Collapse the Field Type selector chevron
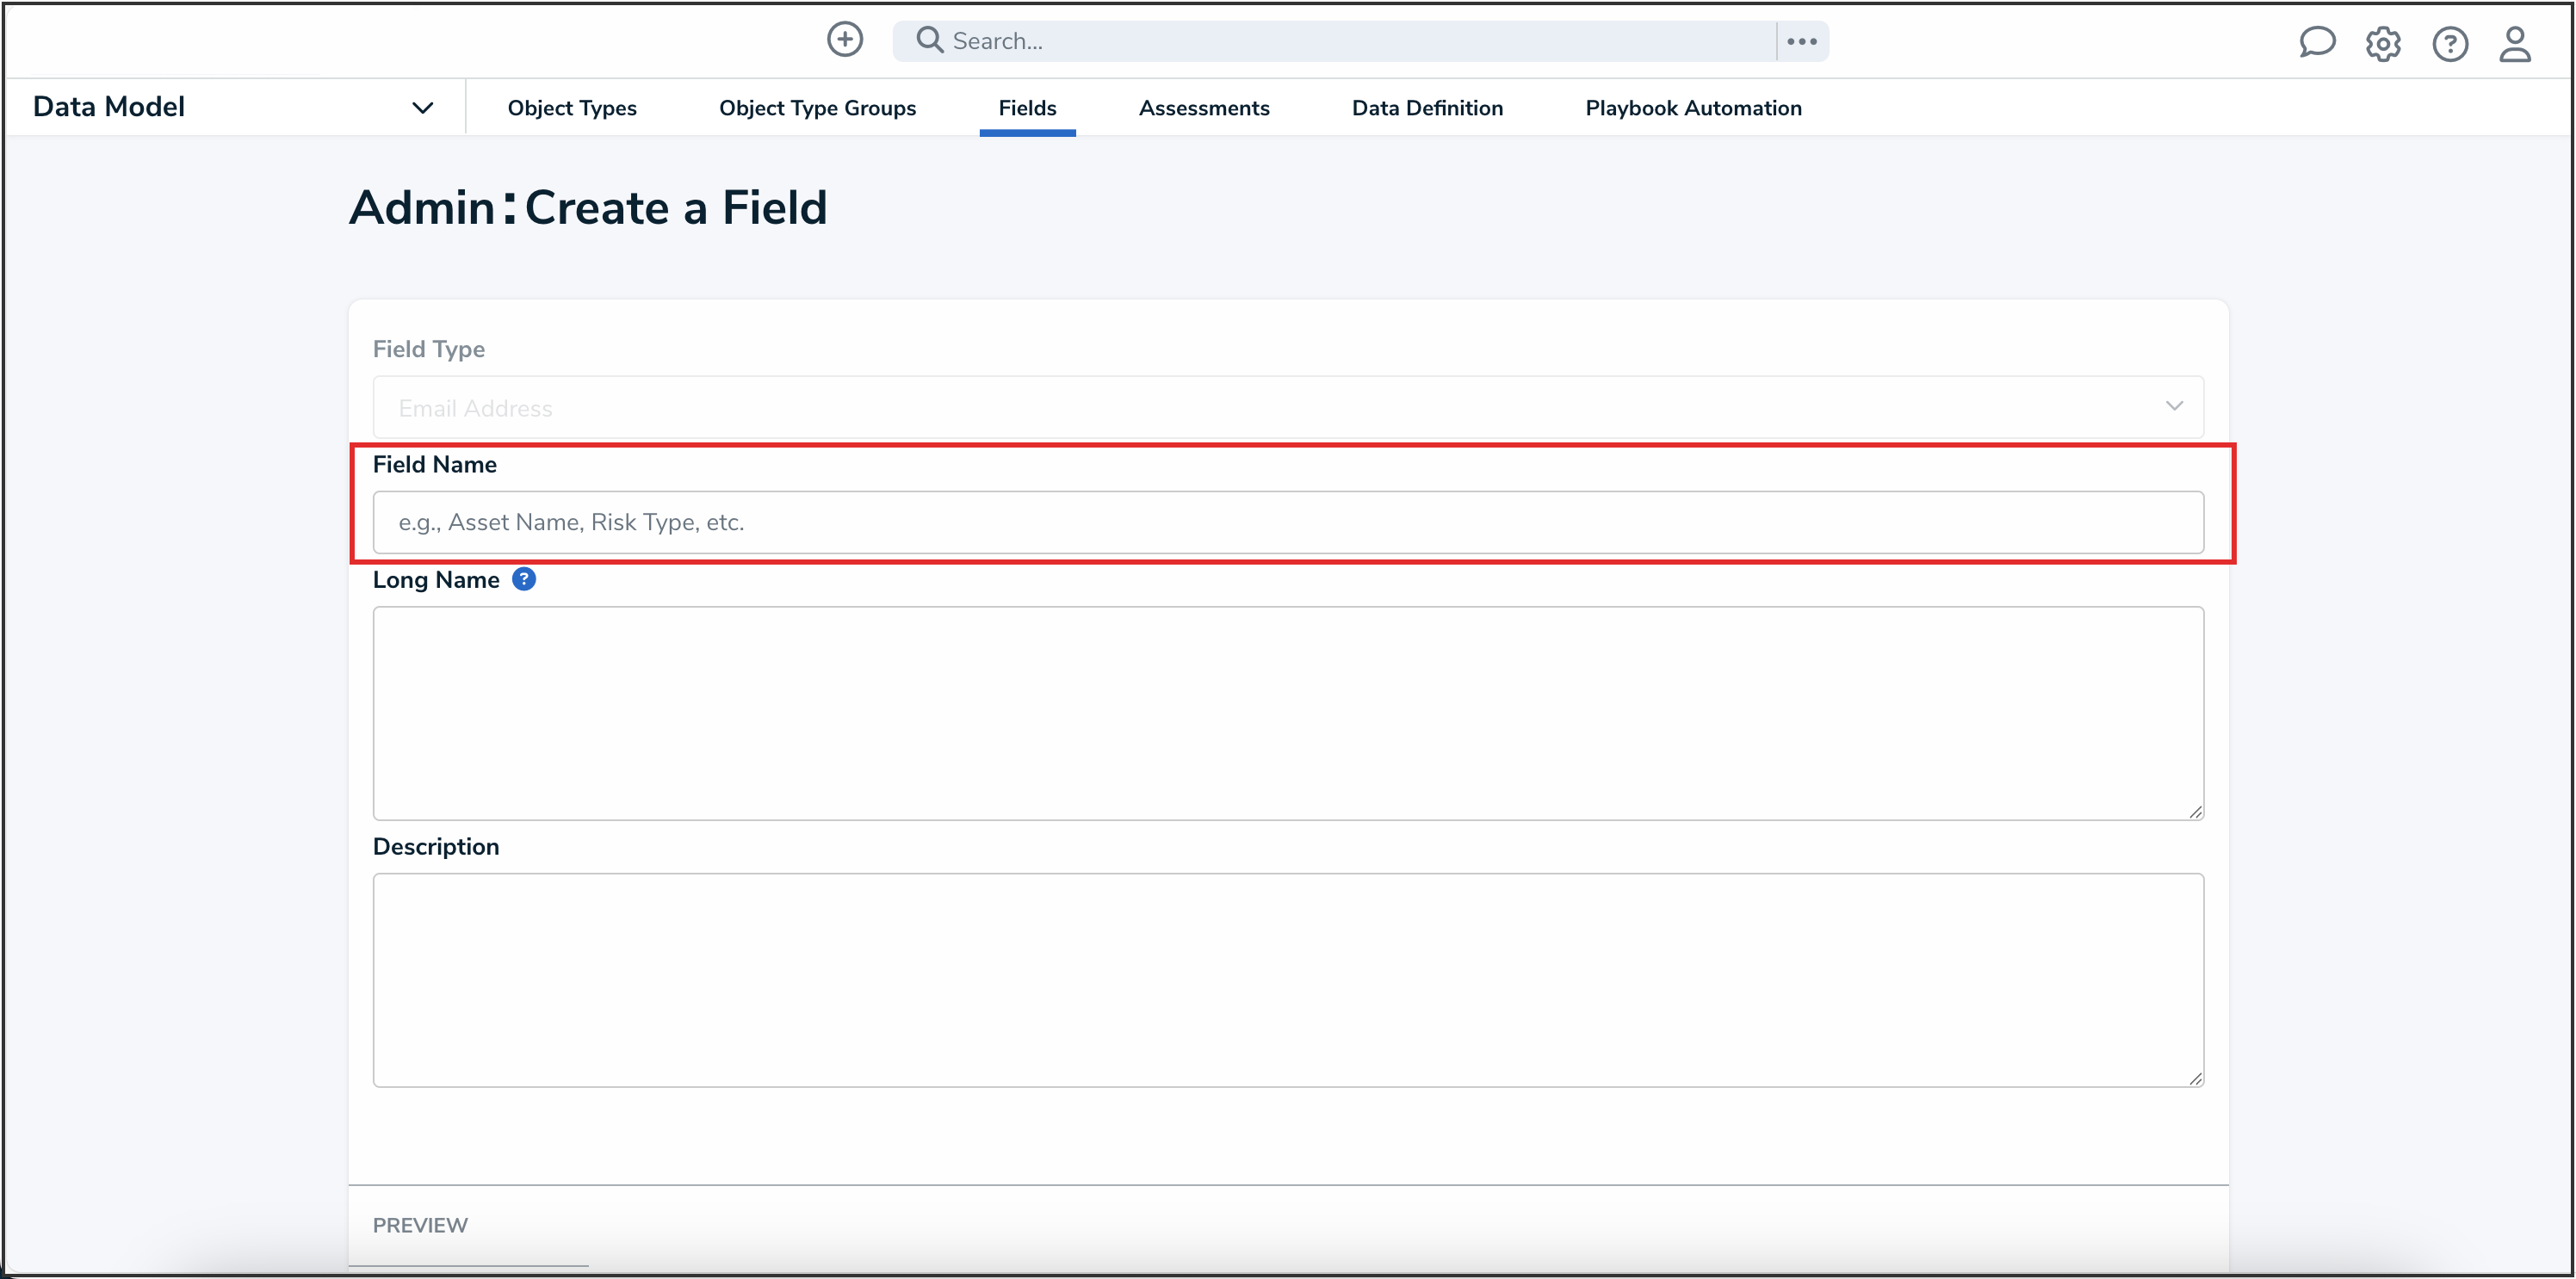The image size is (2576, 1279). coord(2175,406)
